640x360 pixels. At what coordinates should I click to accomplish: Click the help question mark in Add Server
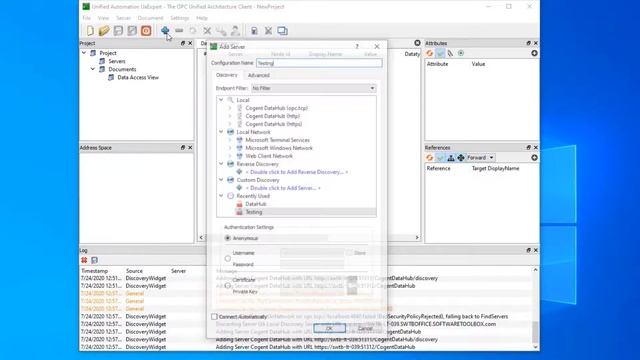click(x=357, y=47)
